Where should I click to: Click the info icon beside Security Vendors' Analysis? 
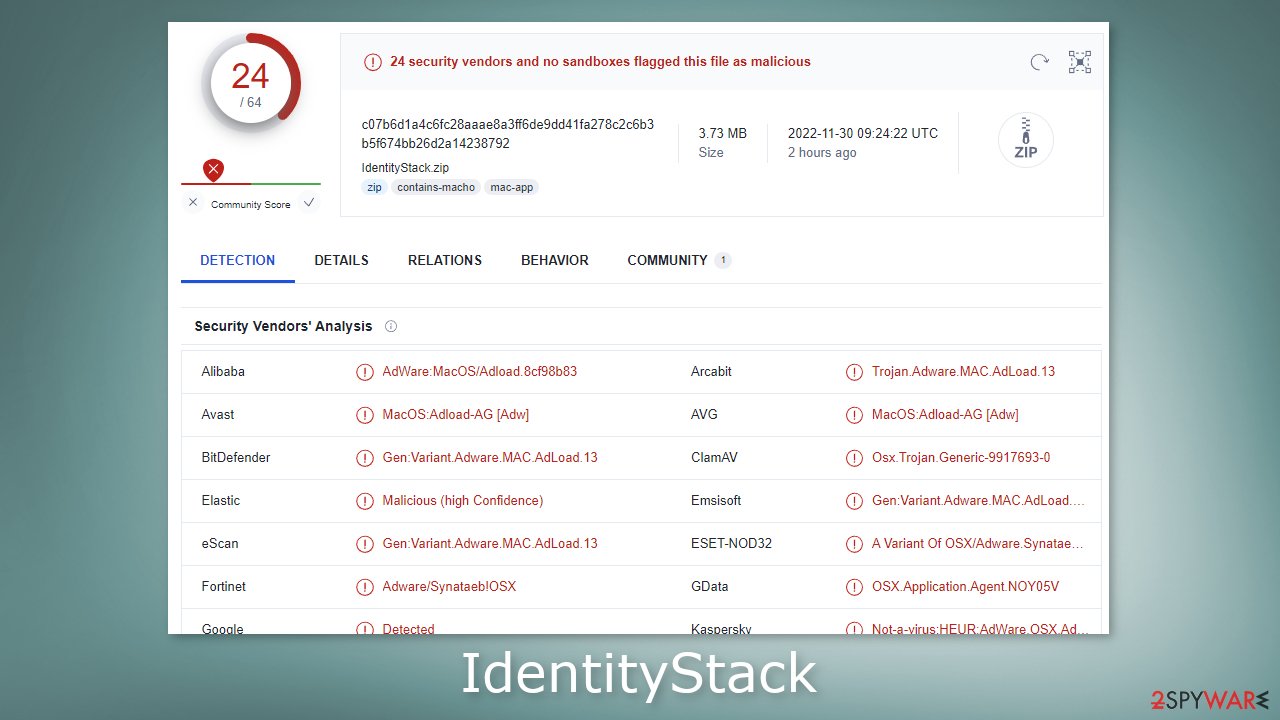point(390,326)
